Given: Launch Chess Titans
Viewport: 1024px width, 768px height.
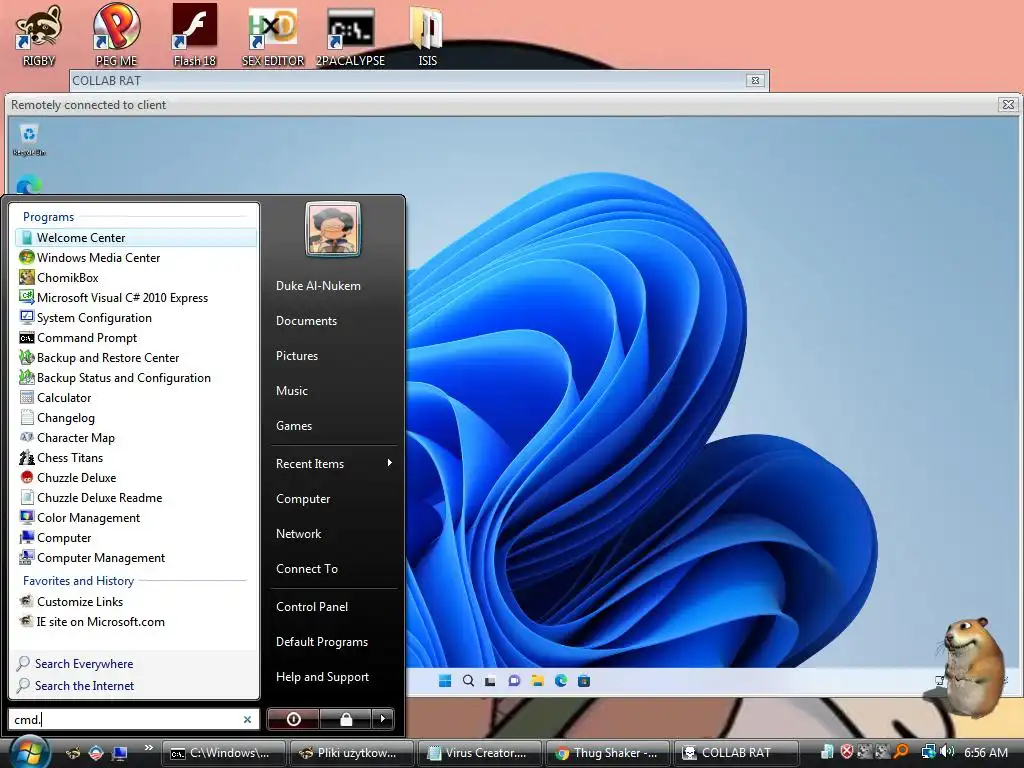Looking at the screenshot, I should (136, 458).
